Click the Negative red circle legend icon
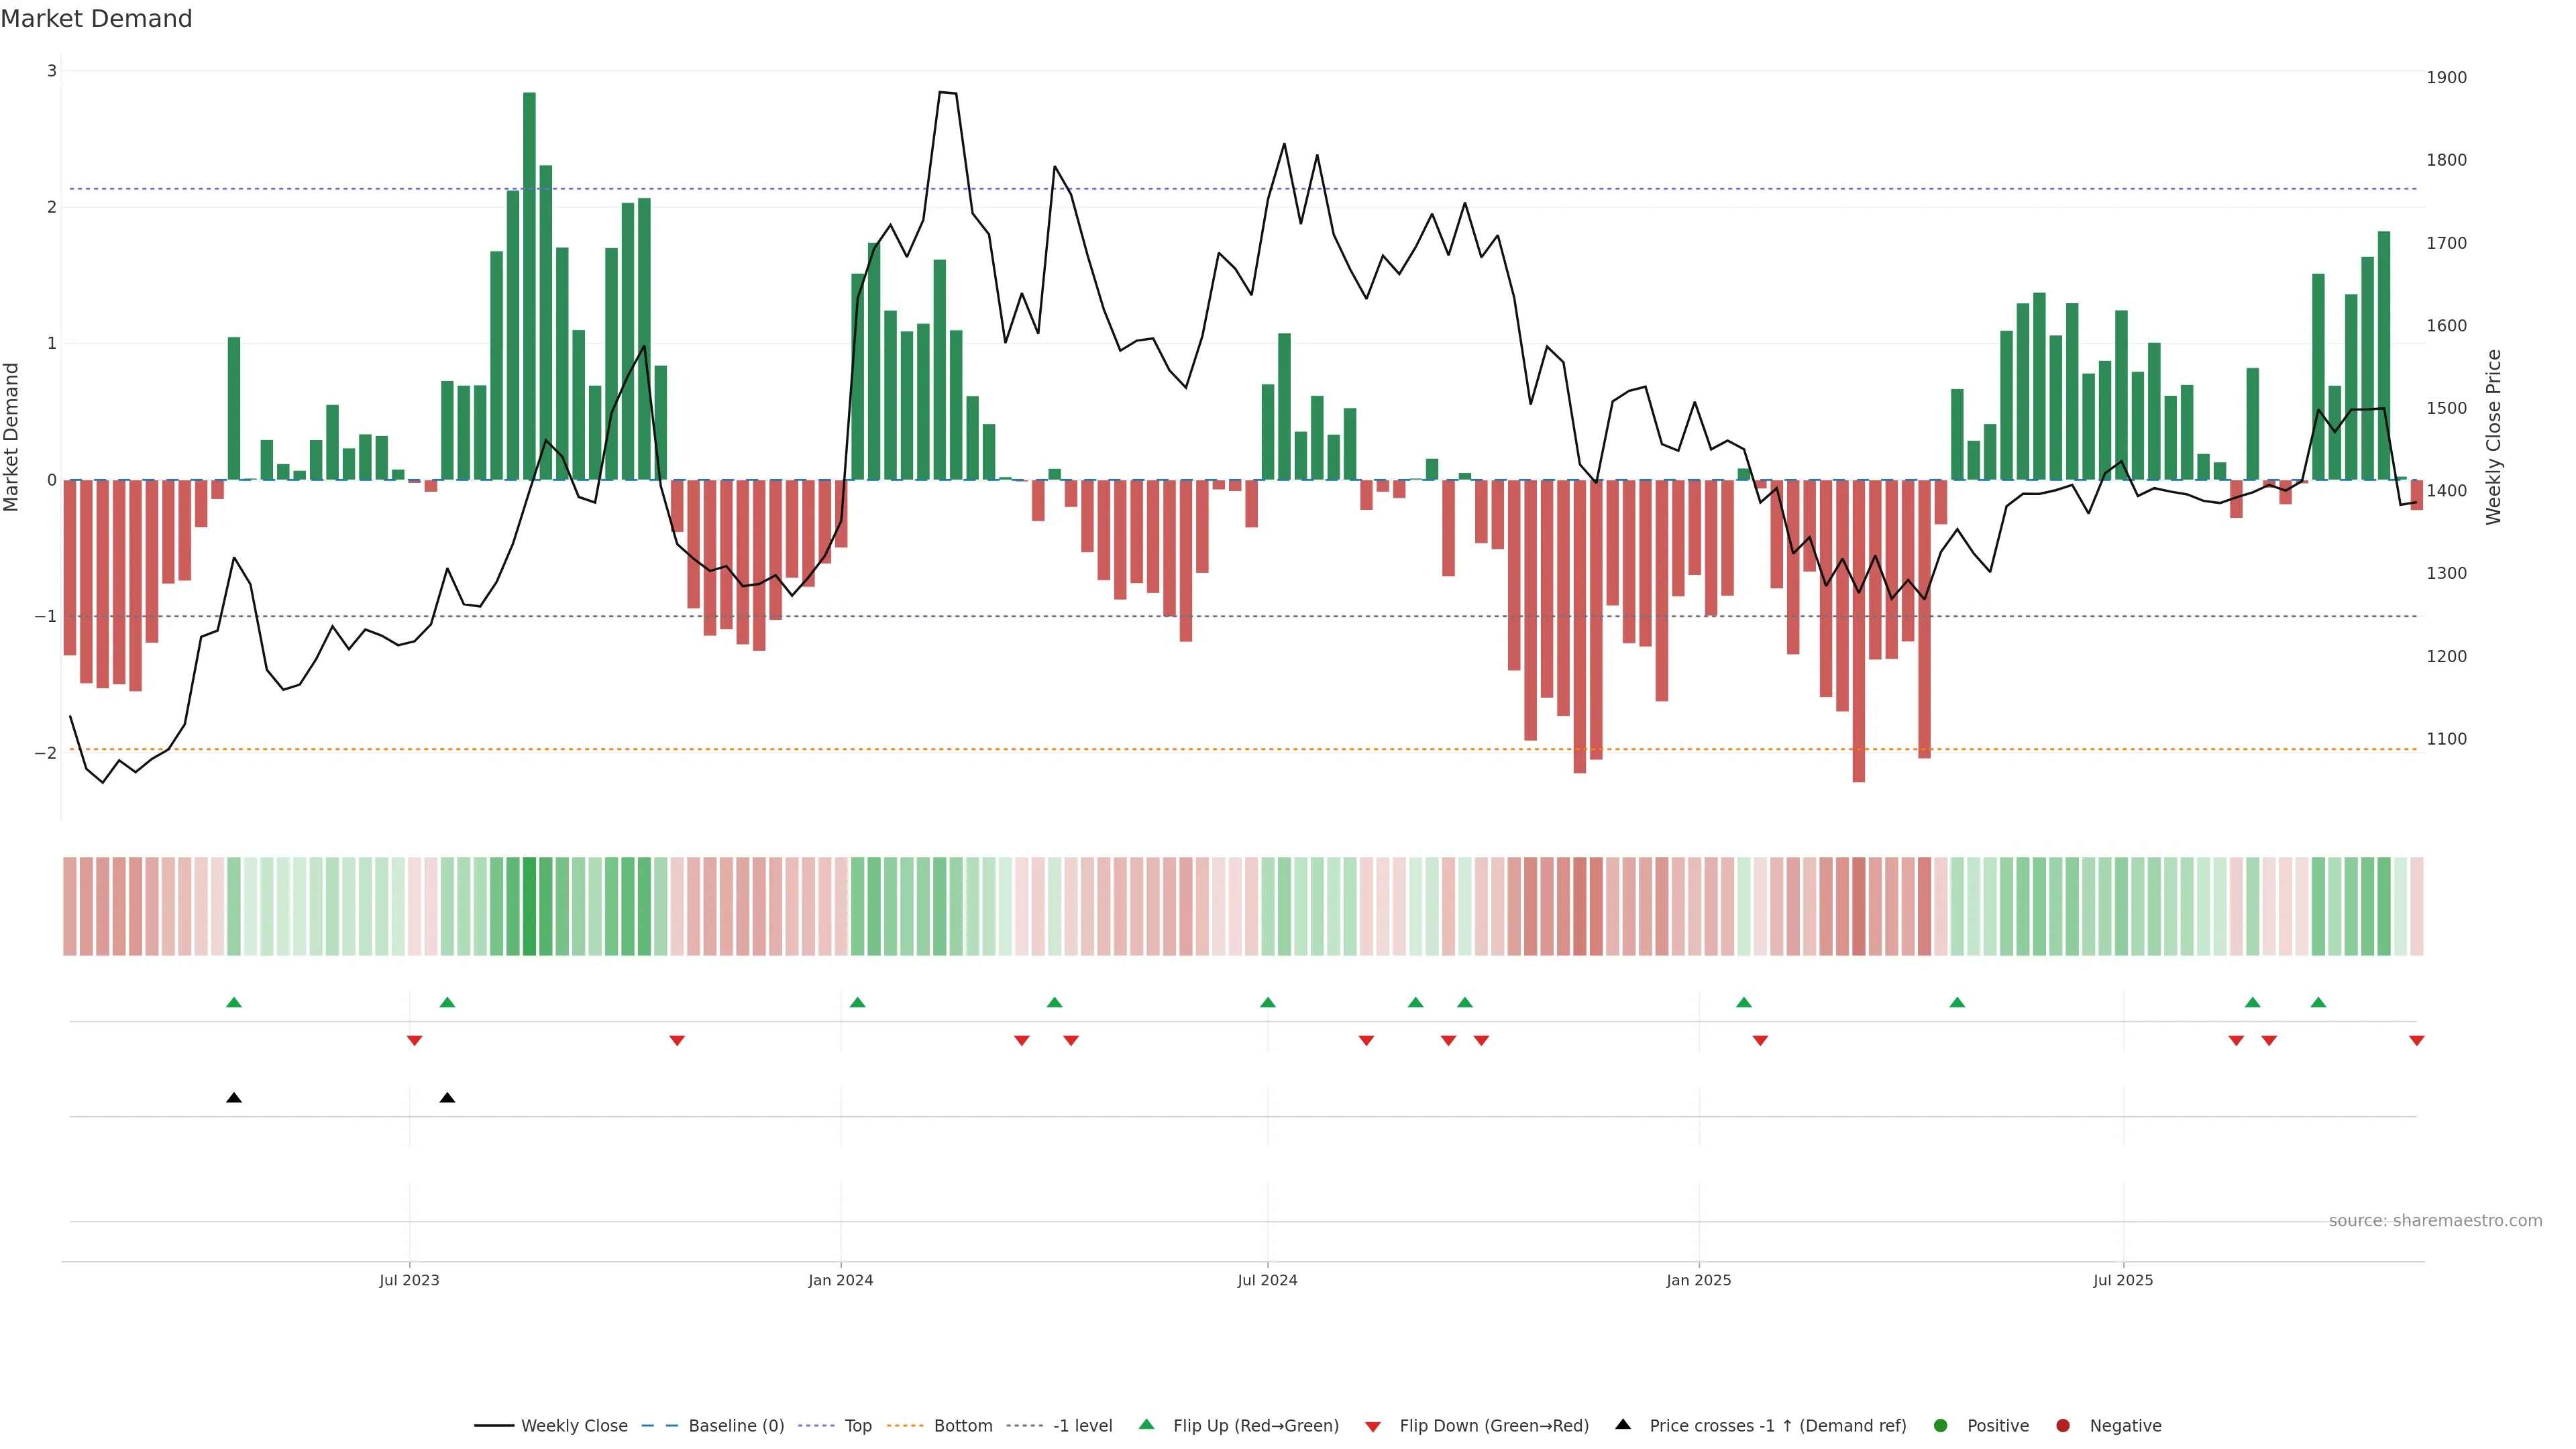The width and height of the screenshot is (2576, 1449). tap(2063, 1425)
